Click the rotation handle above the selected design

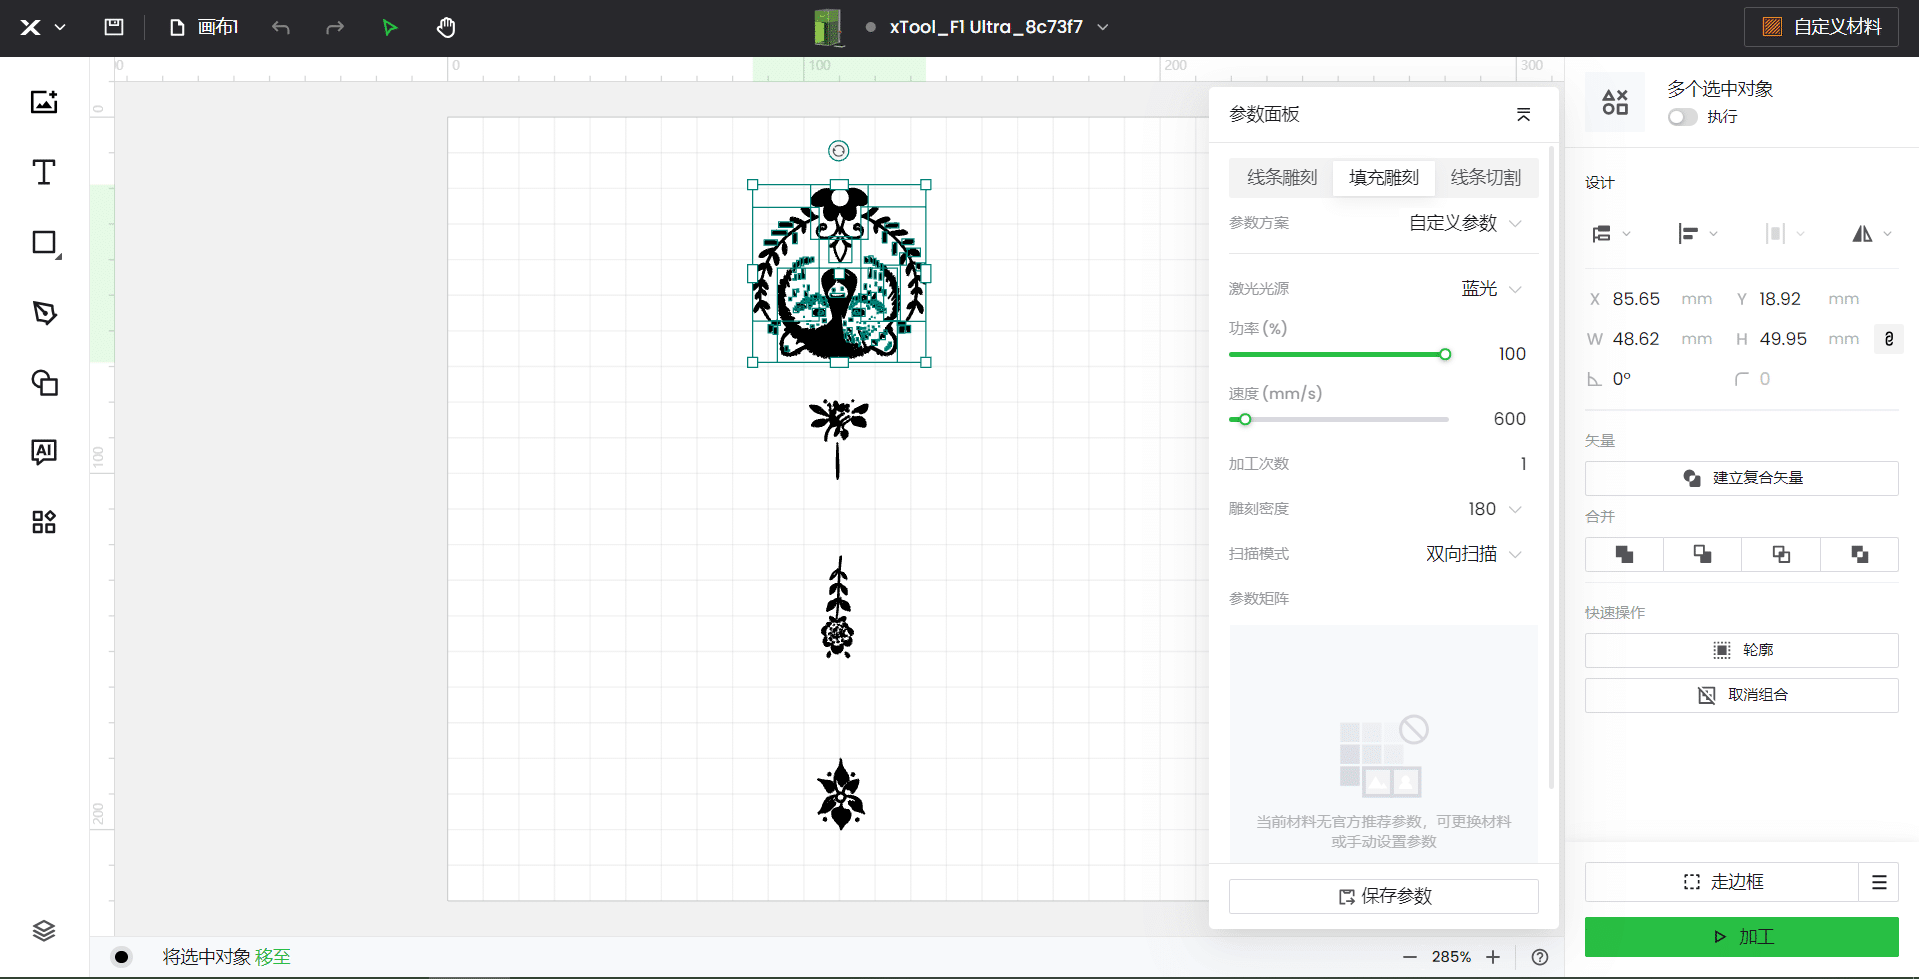pyautogui.click(x=839, y=151)
